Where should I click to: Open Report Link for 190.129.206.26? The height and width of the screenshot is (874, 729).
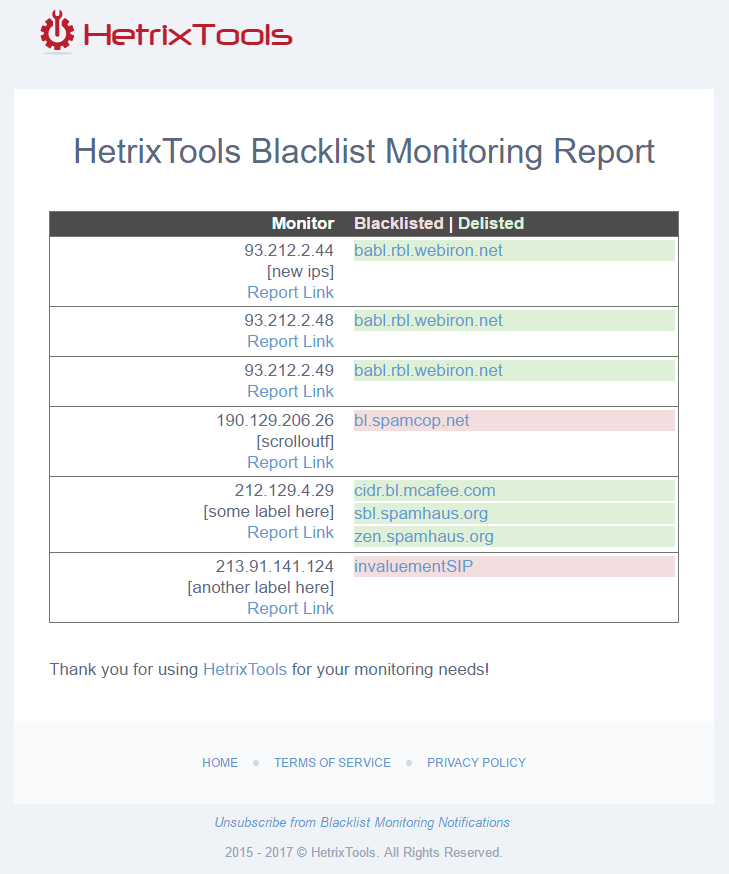pyautogui.click(x=290, y=462)
